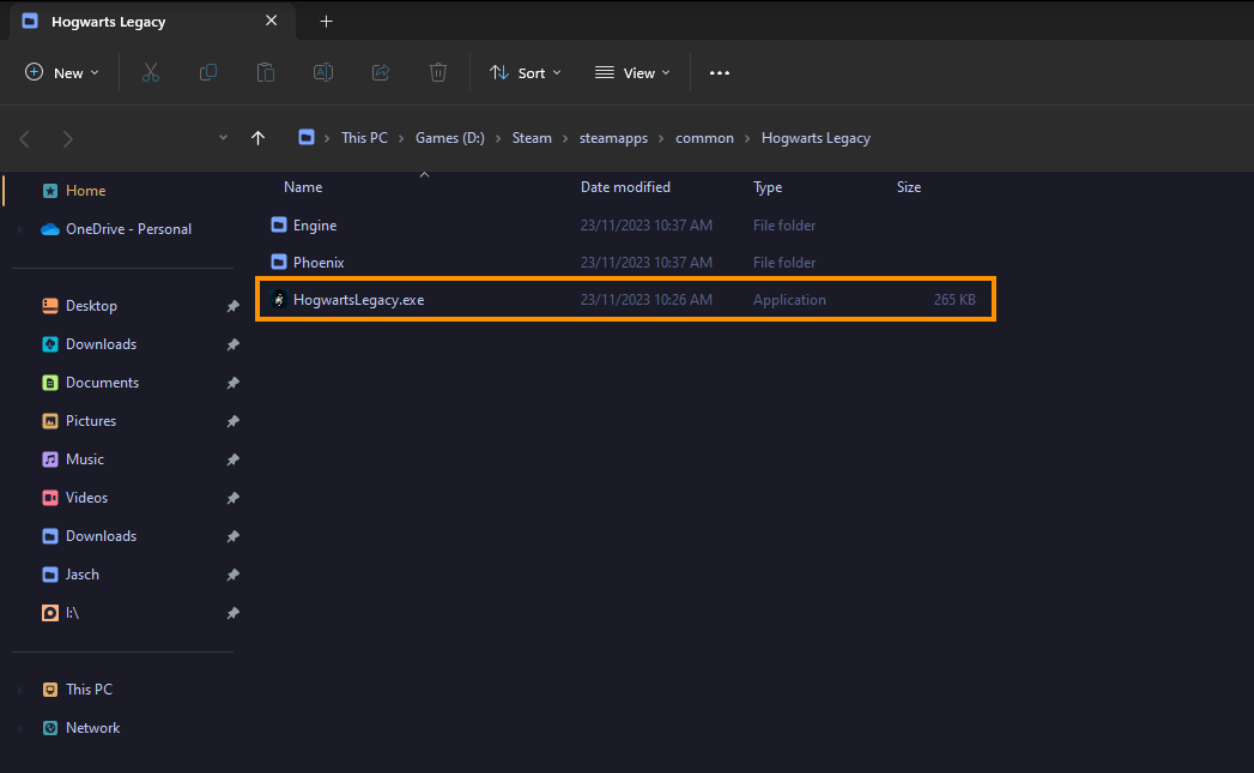Image resolution: width=1254 pixels, height=773 pixels.
Task: Click the HogwartsLegacy.exe application icon
Action: point(279,299)
